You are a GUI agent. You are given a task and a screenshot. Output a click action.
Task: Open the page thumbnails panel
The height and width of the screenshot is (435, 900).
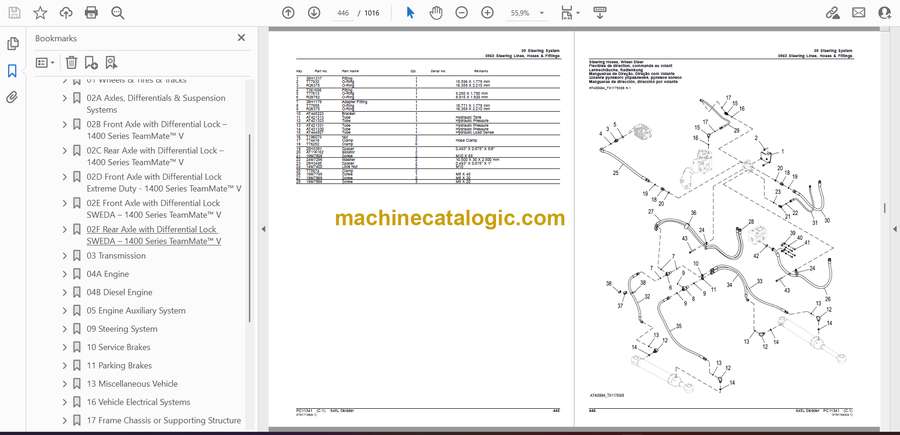tap(12, 44)
